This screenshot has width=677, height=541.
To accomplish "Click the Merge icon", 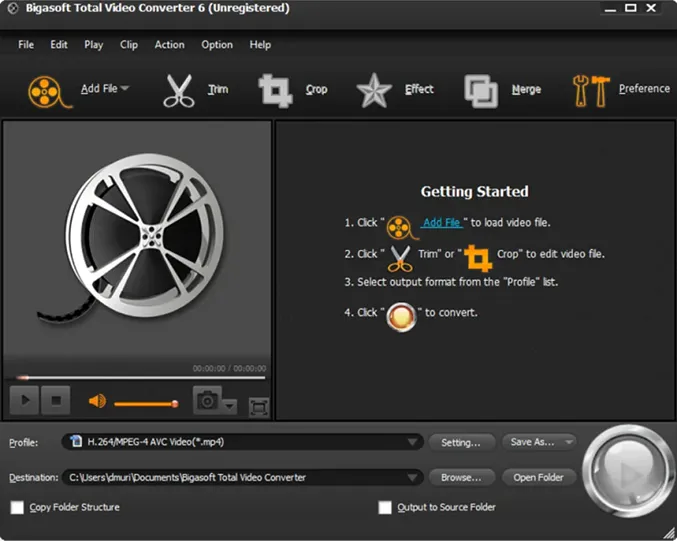I will tap(481, 91).
